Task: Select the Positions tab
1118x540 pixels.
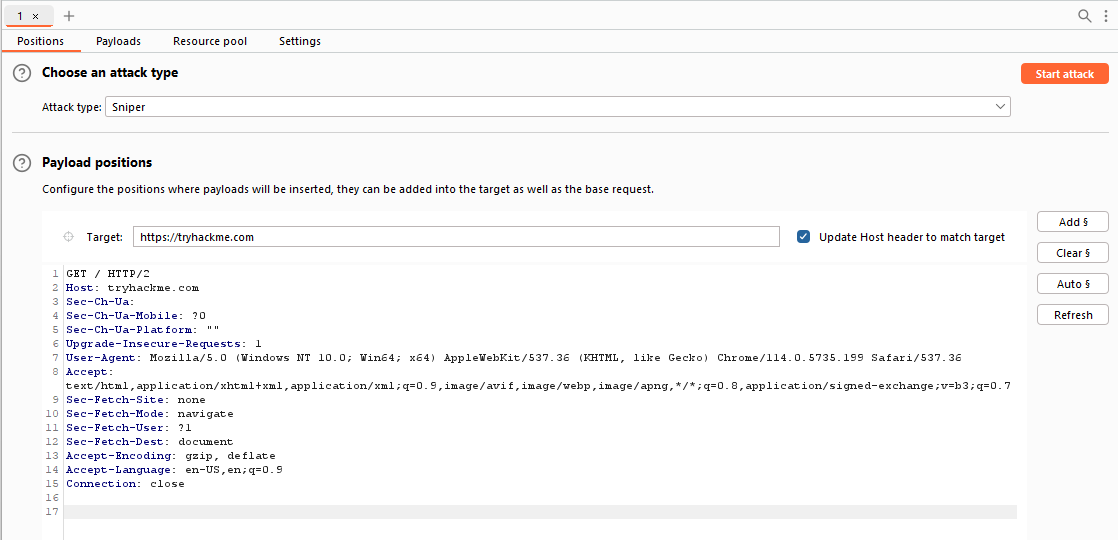Action: click(x=40, y=41)
